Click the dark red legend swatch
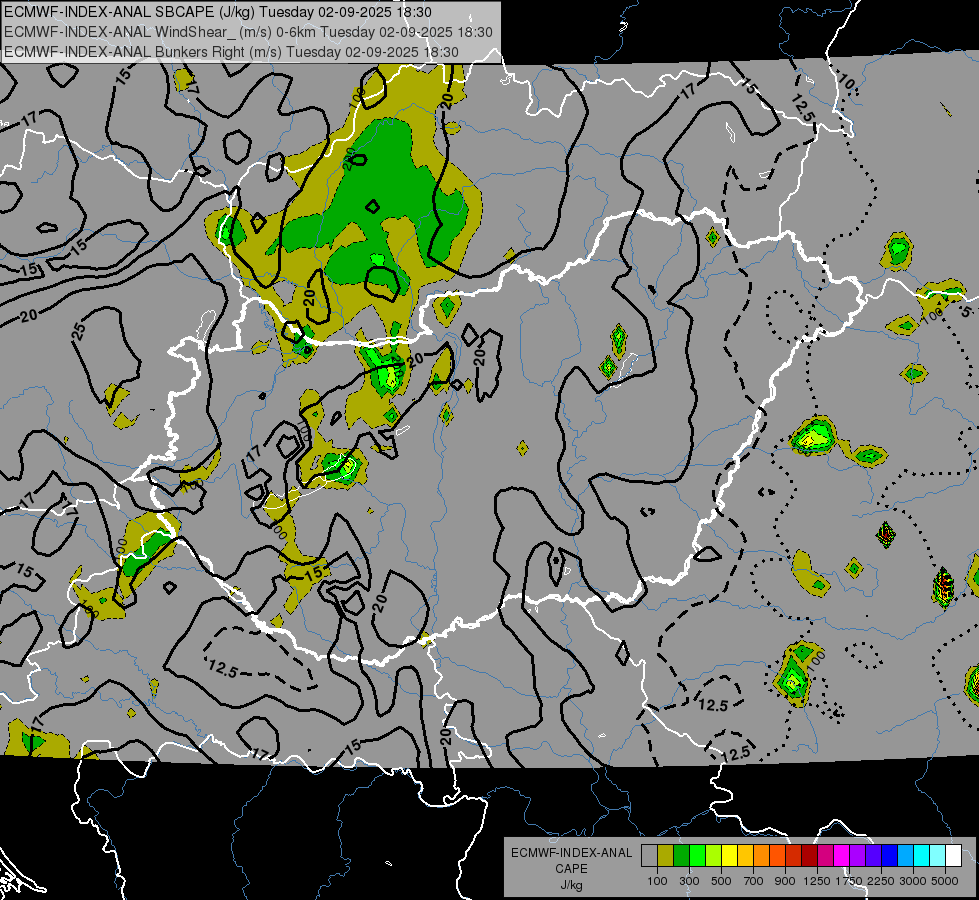 point(810,855)
